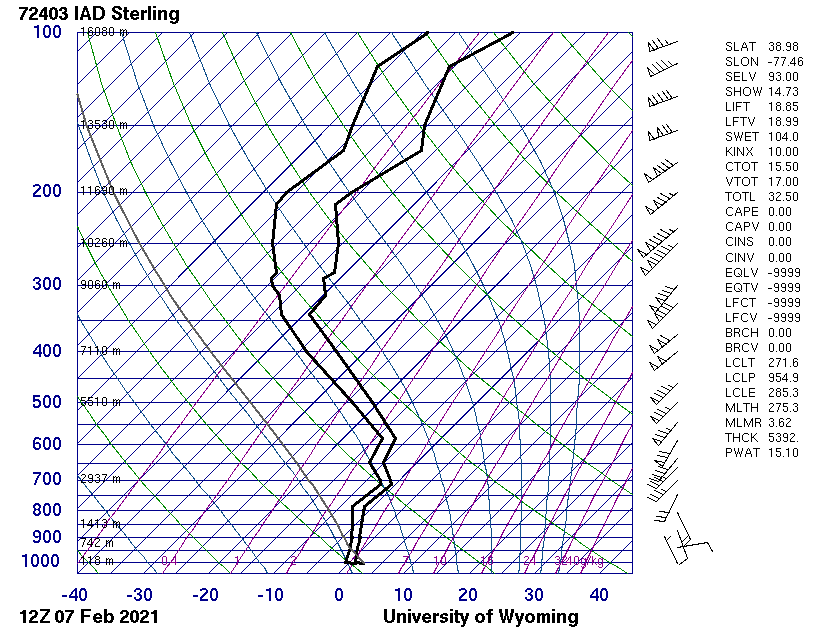824x641 pixels.
Task: Select the 500 pressure level label
Action: (x=47, y=402)
